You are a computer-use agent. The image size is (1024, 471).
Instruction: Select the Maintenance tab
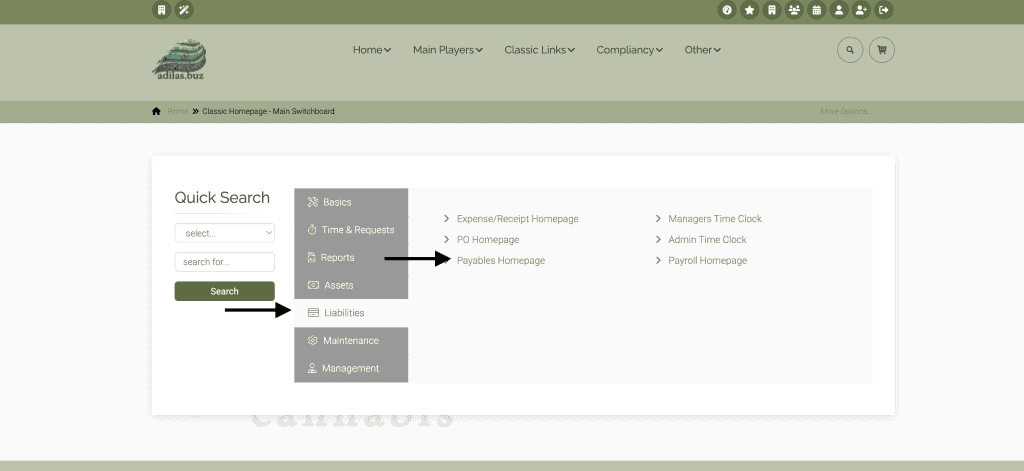tap(350, 341)
